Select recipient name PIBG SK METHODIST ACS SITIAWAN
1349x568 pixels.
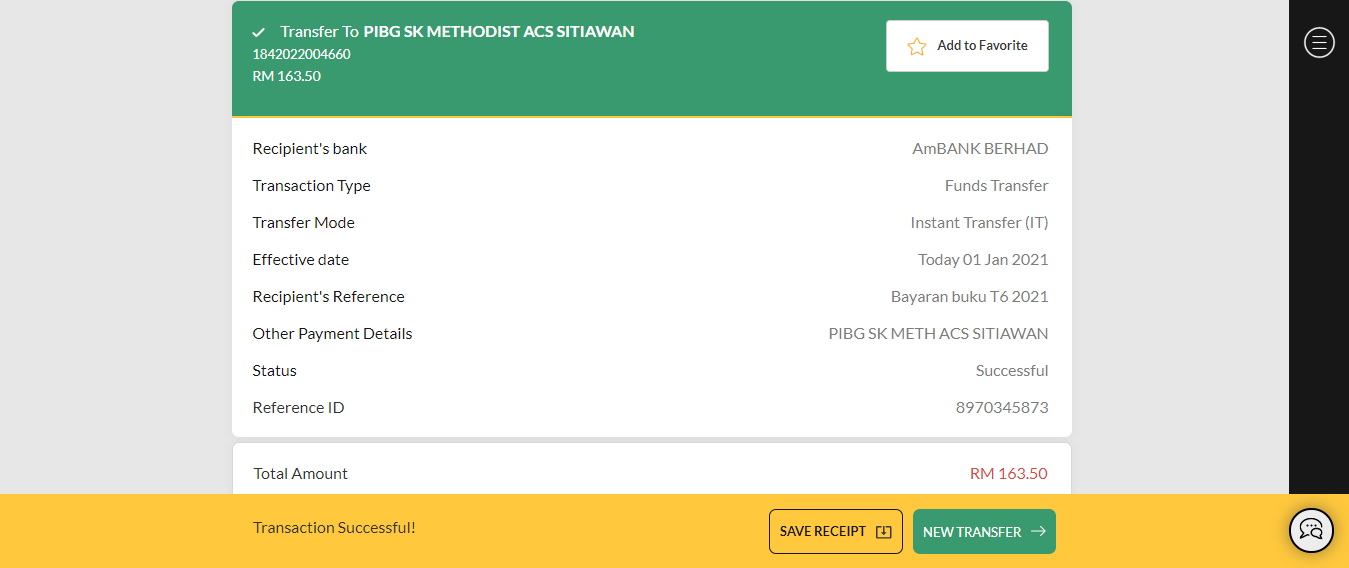point(498,32)
